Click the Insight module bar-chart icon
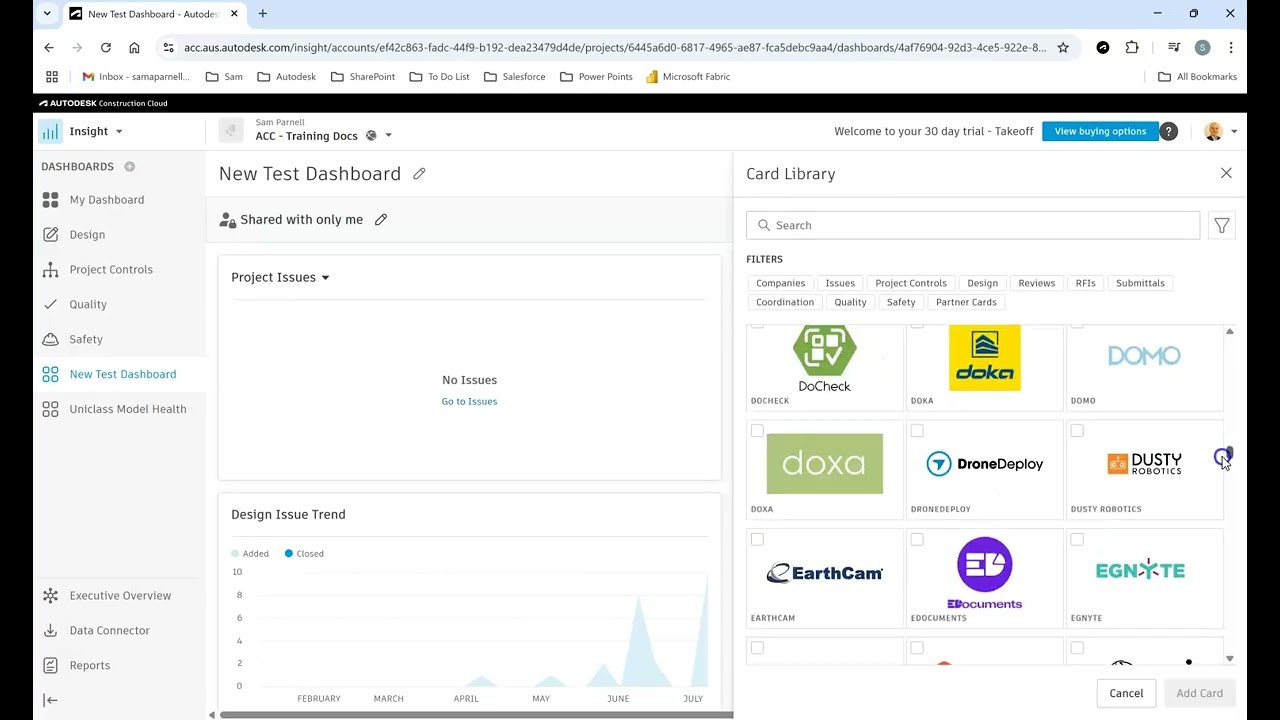The image size is (1280, 720). tap(50, 131)
